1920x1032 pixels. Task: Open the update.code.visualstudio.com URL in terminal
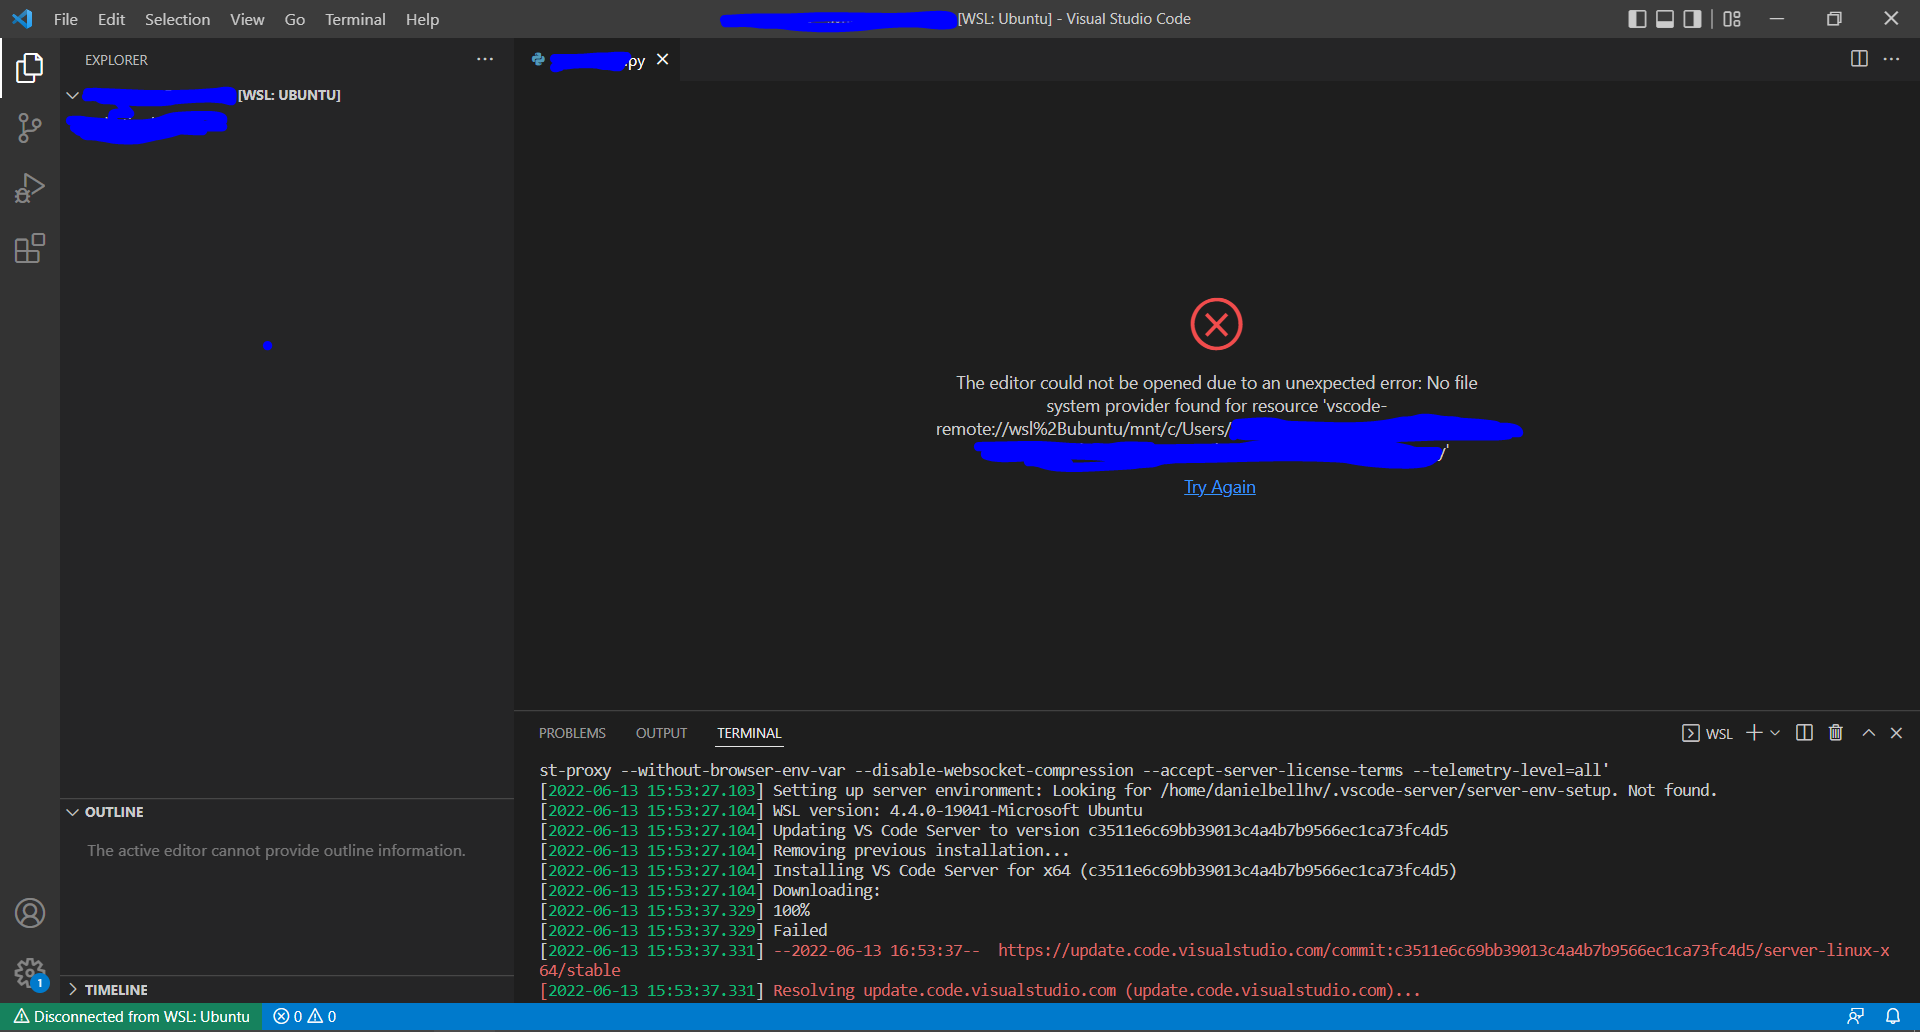[x=1214, y=960]
